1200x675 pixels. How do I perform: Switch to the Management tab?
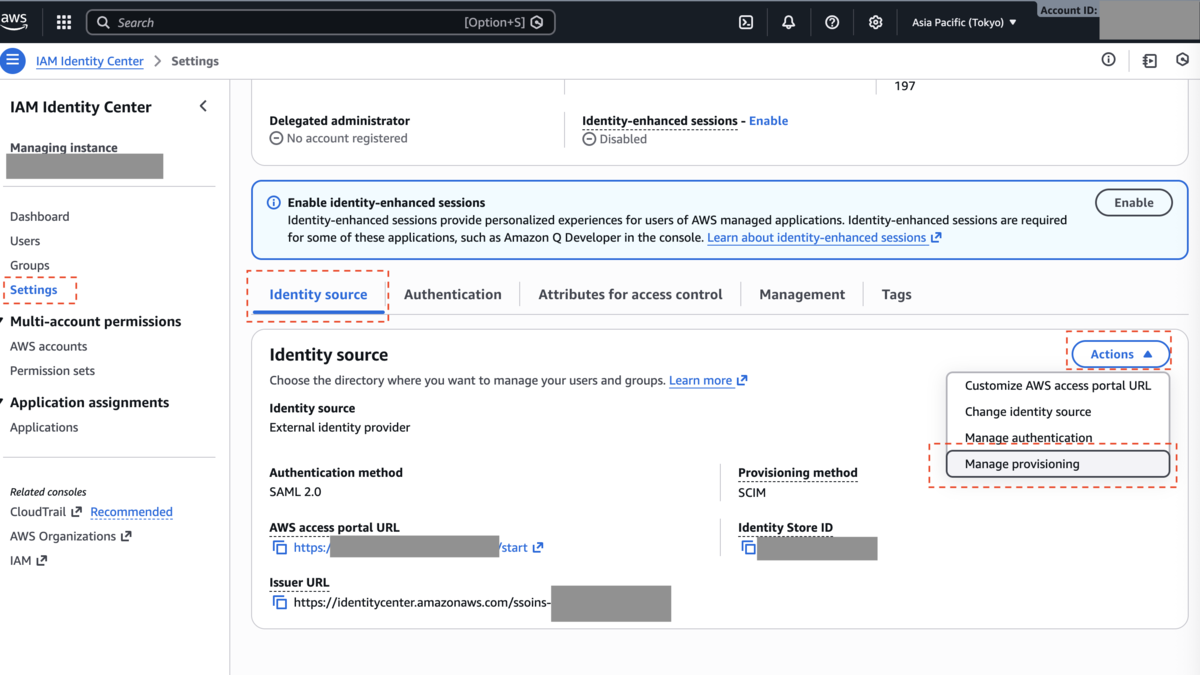pyautogui.click(x=802, y=294)
